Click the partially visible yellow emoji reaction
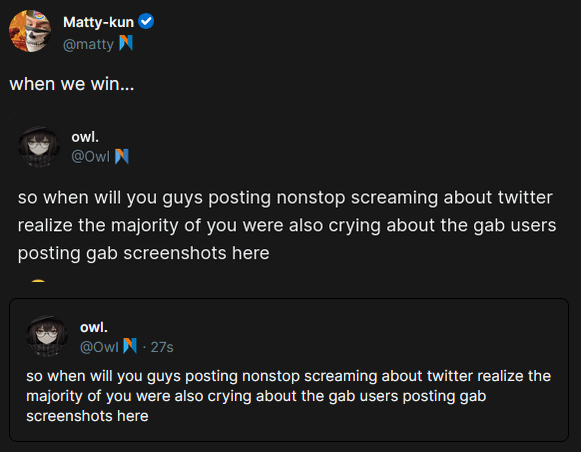This screenshot has width=581, height=452. tap(38, 281)
